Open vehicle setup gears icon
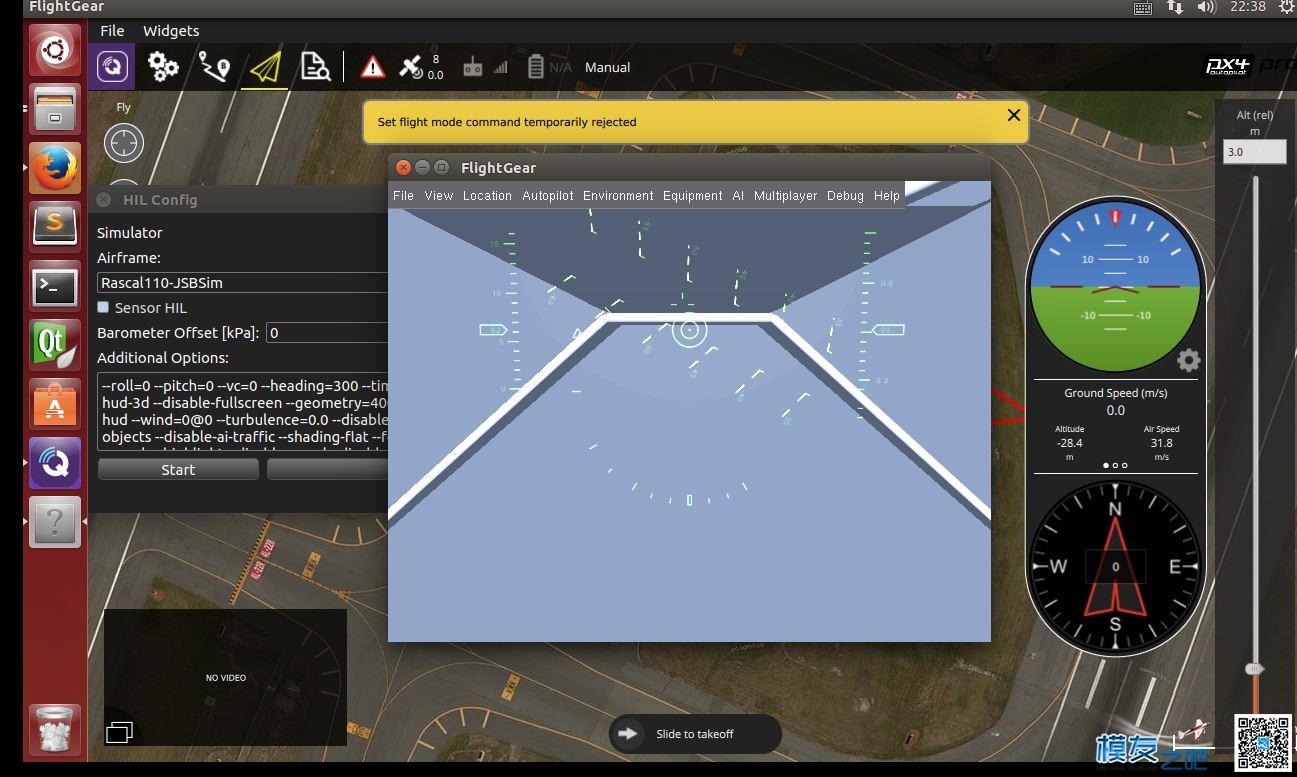Screen dimensions: 1297x777 (163, 67)
